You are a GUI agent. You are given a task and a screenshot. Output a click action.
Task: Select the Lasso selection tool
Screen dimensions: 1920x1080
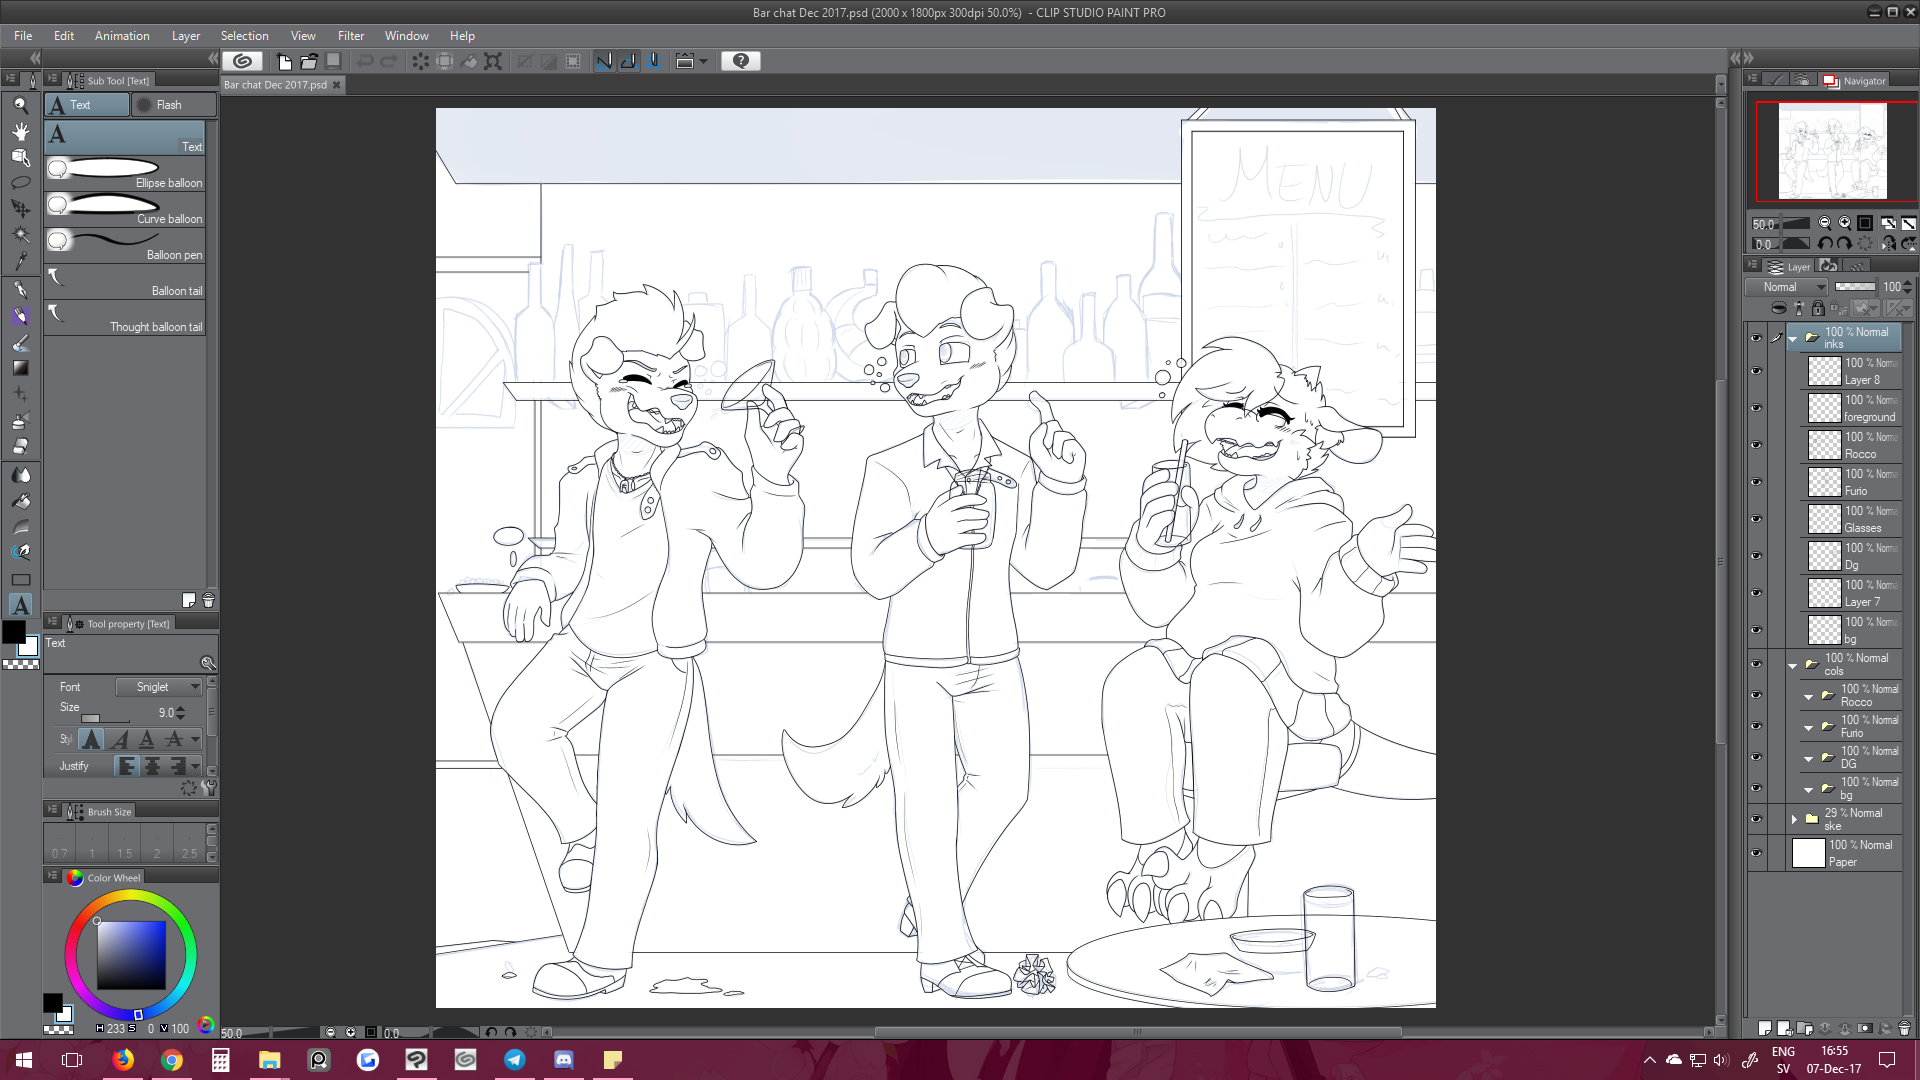pos(20,183)
